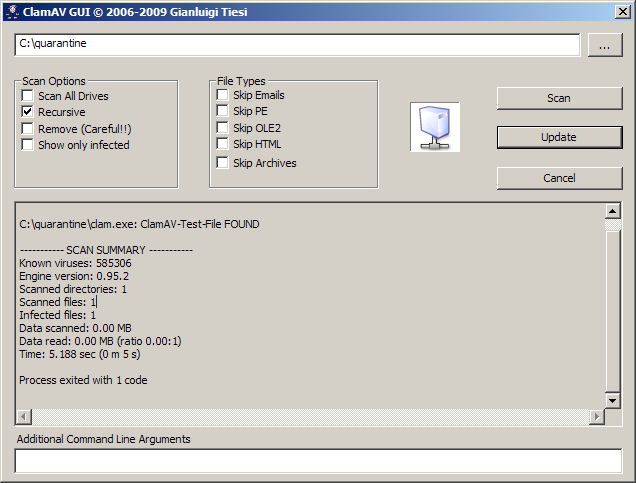Click the output scroll up arrow

pyautogui.click(x=613, y=212)
